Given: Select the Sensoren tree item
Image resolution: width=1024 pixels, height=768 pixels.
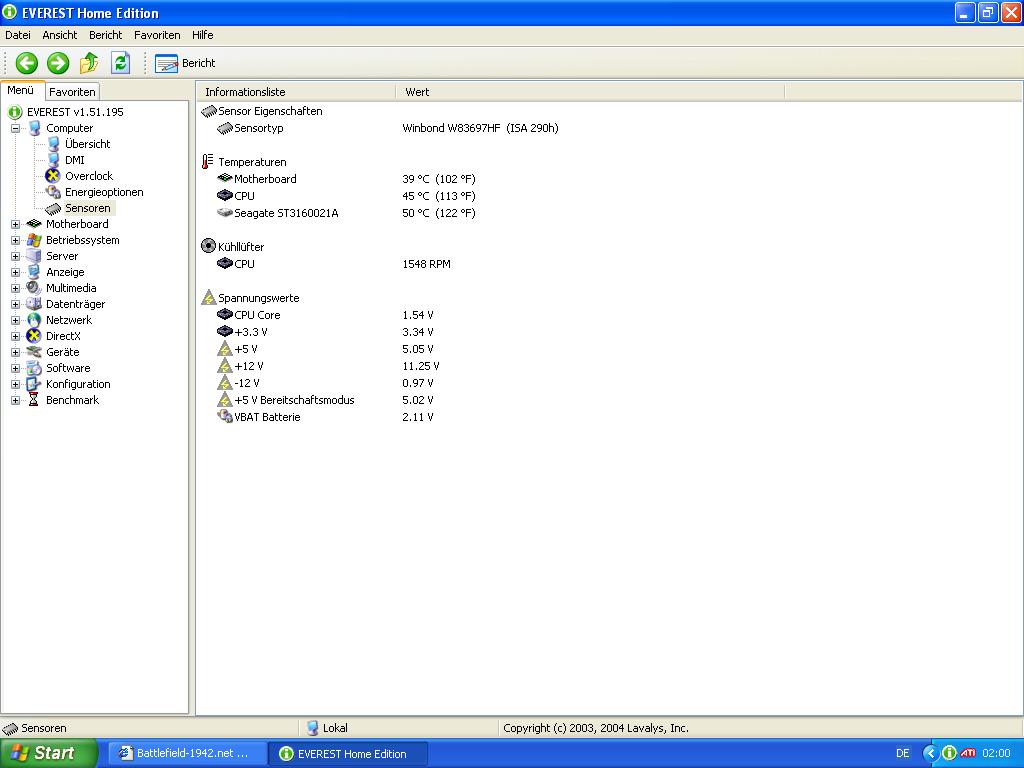Looking at the screenshot, I should coord(88,208).
